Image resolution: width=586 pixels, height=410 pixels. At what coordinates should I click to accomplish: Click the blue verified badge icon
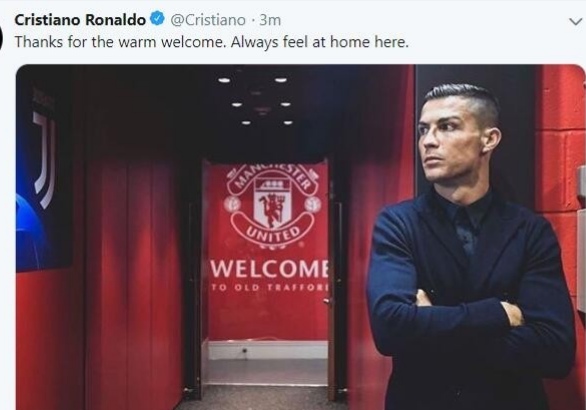tap(157, 19)
